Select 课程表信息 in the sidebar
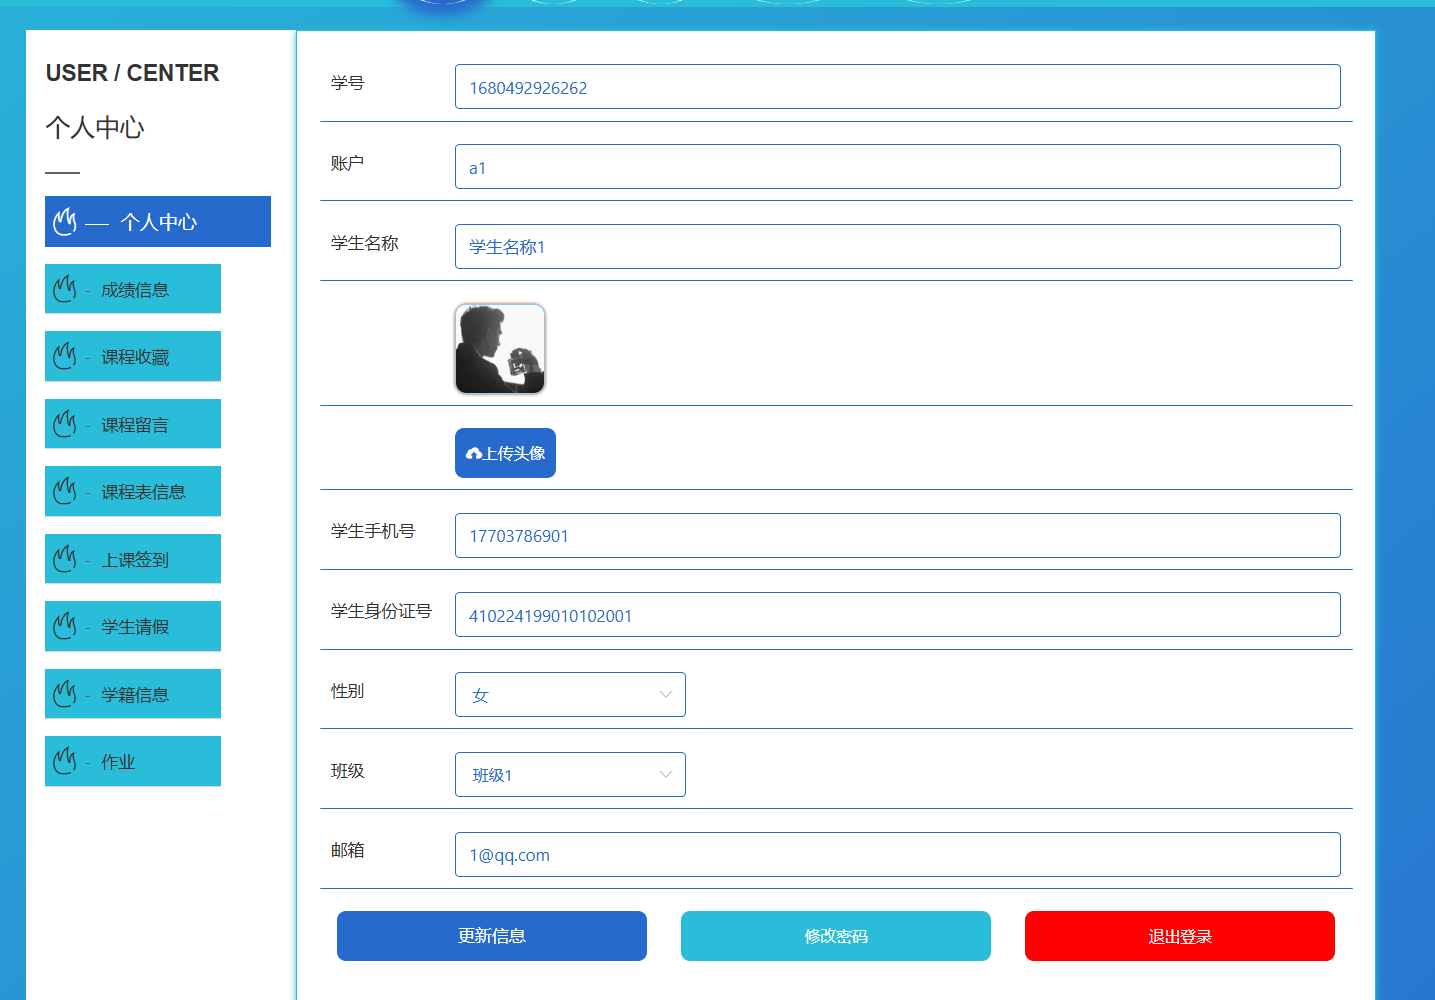Screen dimensions: 1435x1000 click(133, 491)
